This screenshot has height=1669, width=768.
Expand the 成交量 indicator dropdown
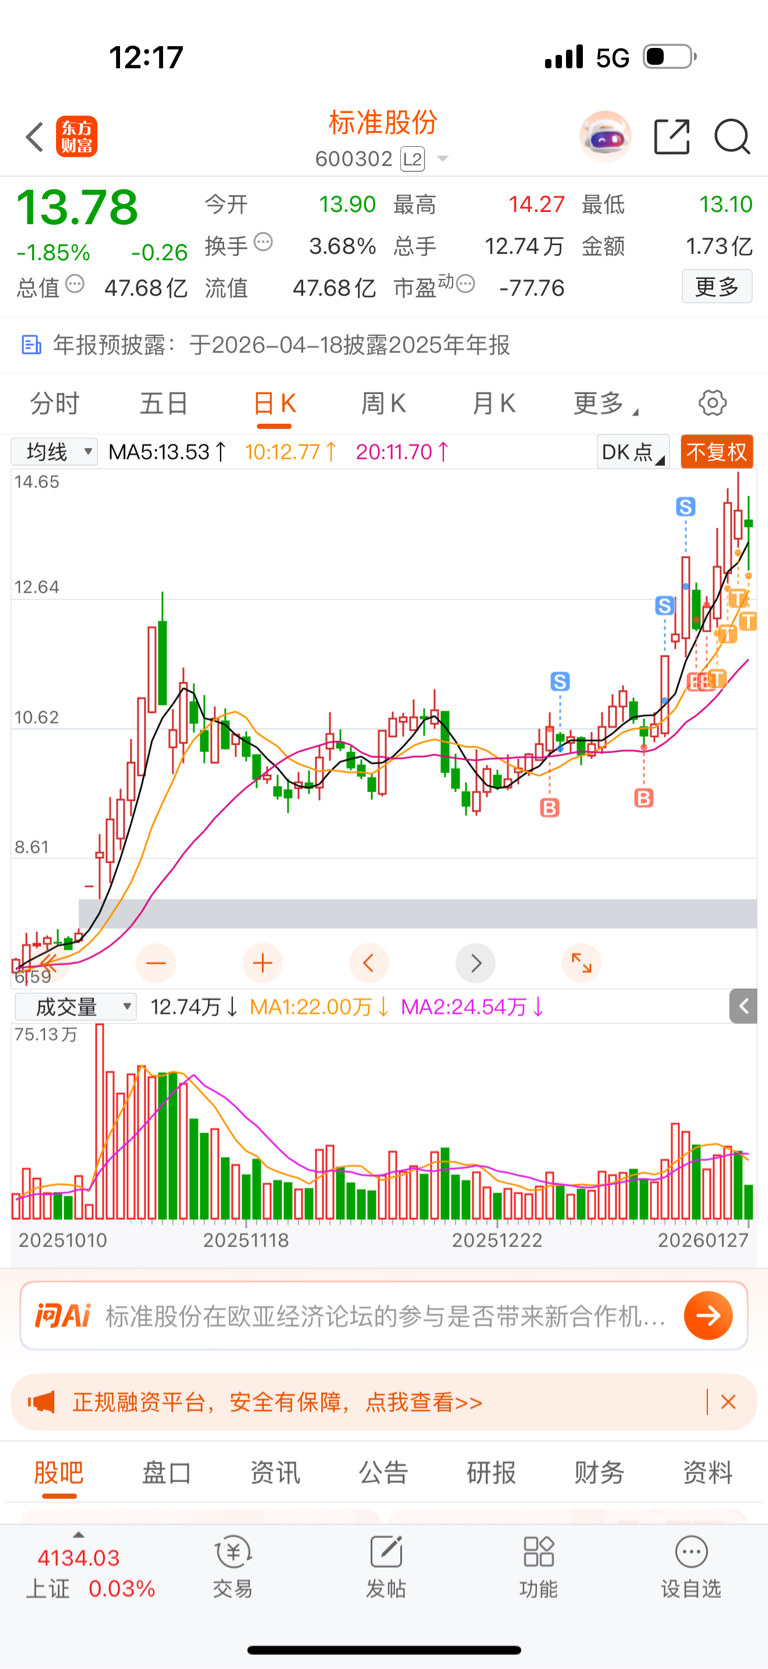point(75,1007)
